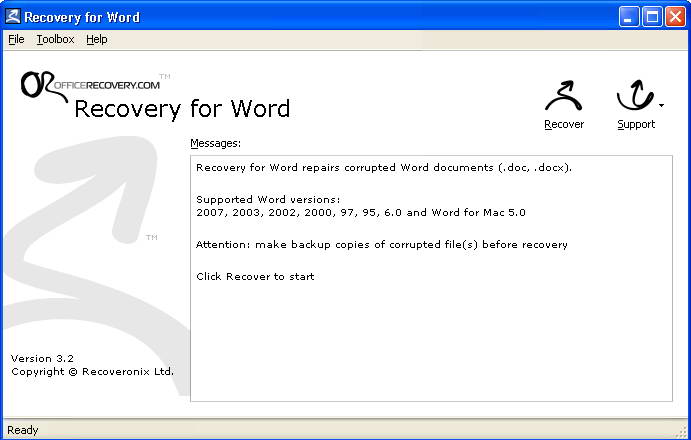Open the File menu
The image size is (691, 440).
click(16, 40)
